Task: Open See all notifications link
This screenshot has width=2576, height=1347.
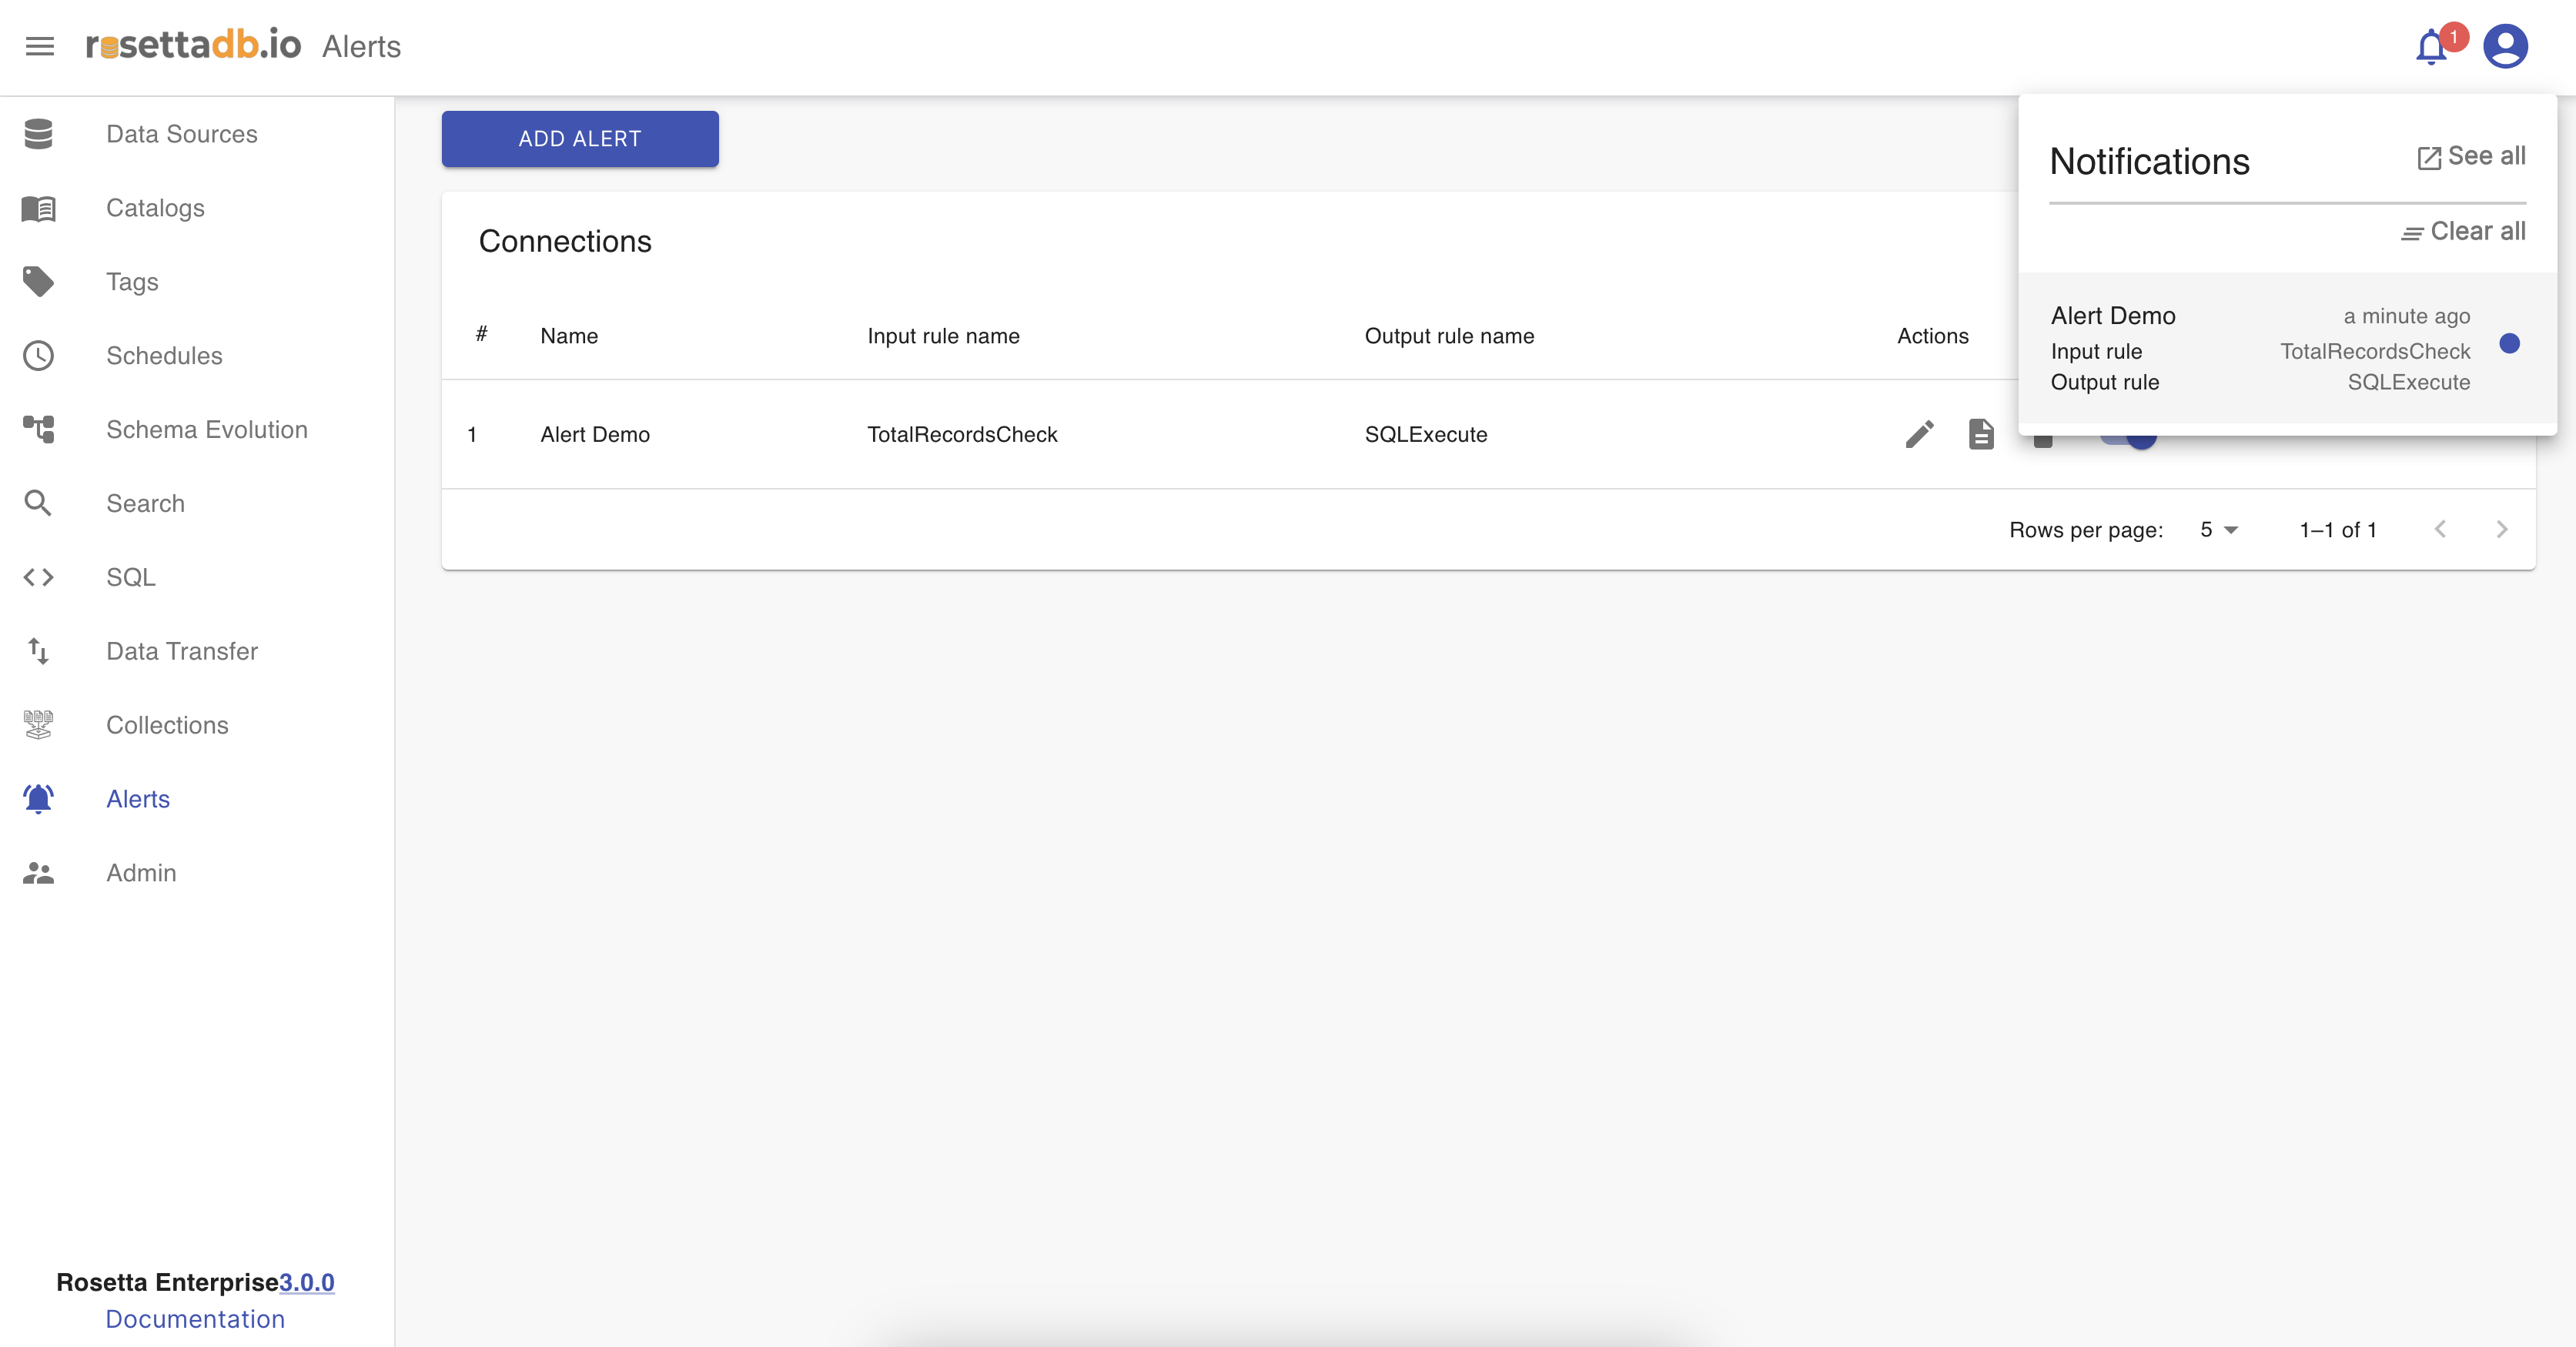Action: point(2472,157)
